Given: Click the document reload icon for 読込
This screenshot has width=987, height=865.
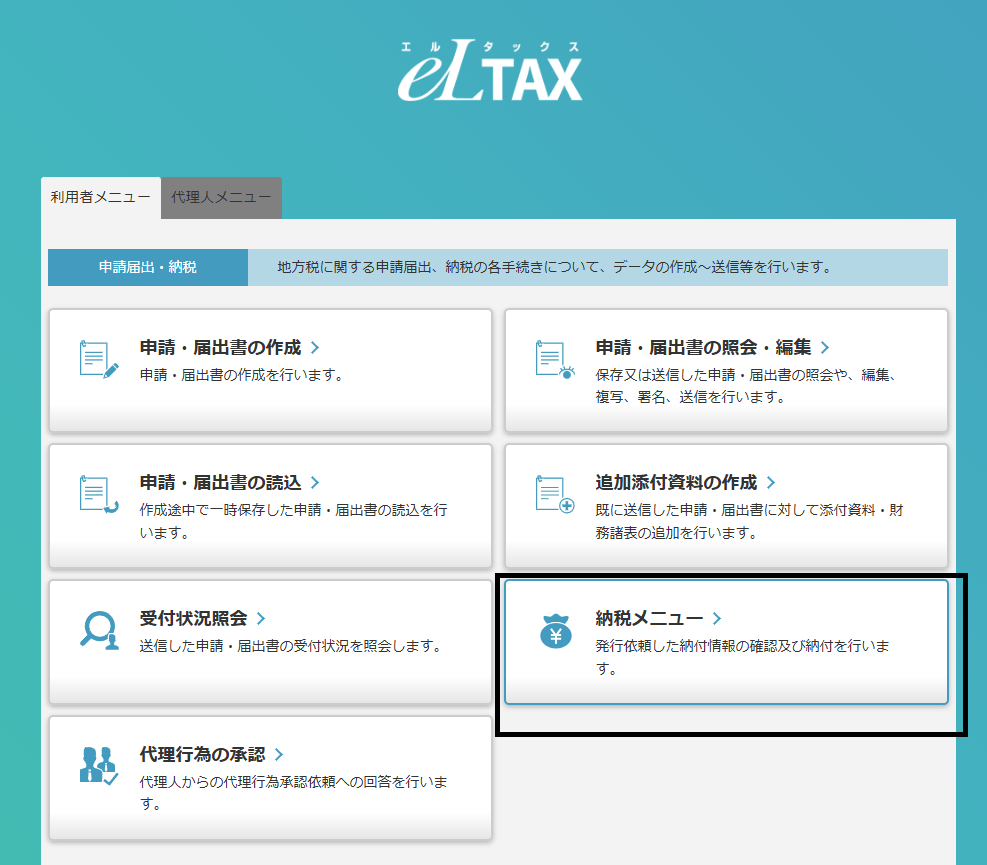Looking at the screenshot, I should [99, 494].
